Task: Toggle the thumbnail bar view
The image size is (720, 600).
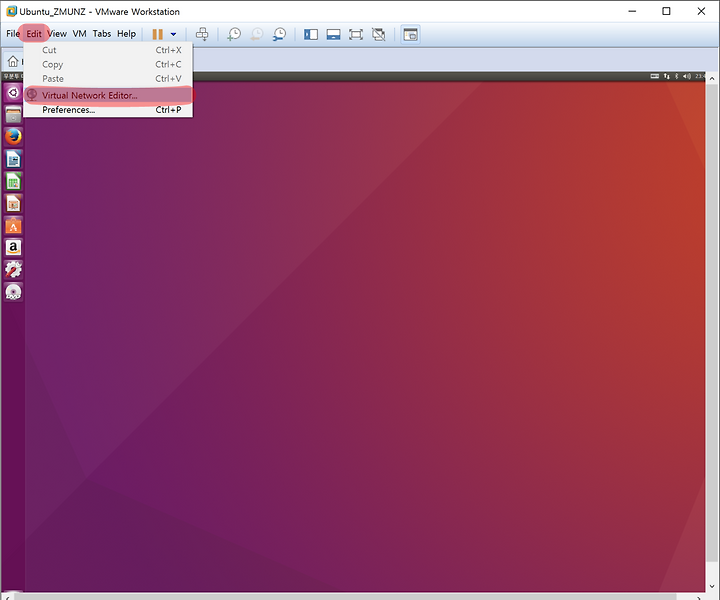Action: pyautogui.click(x=333, y=34)
